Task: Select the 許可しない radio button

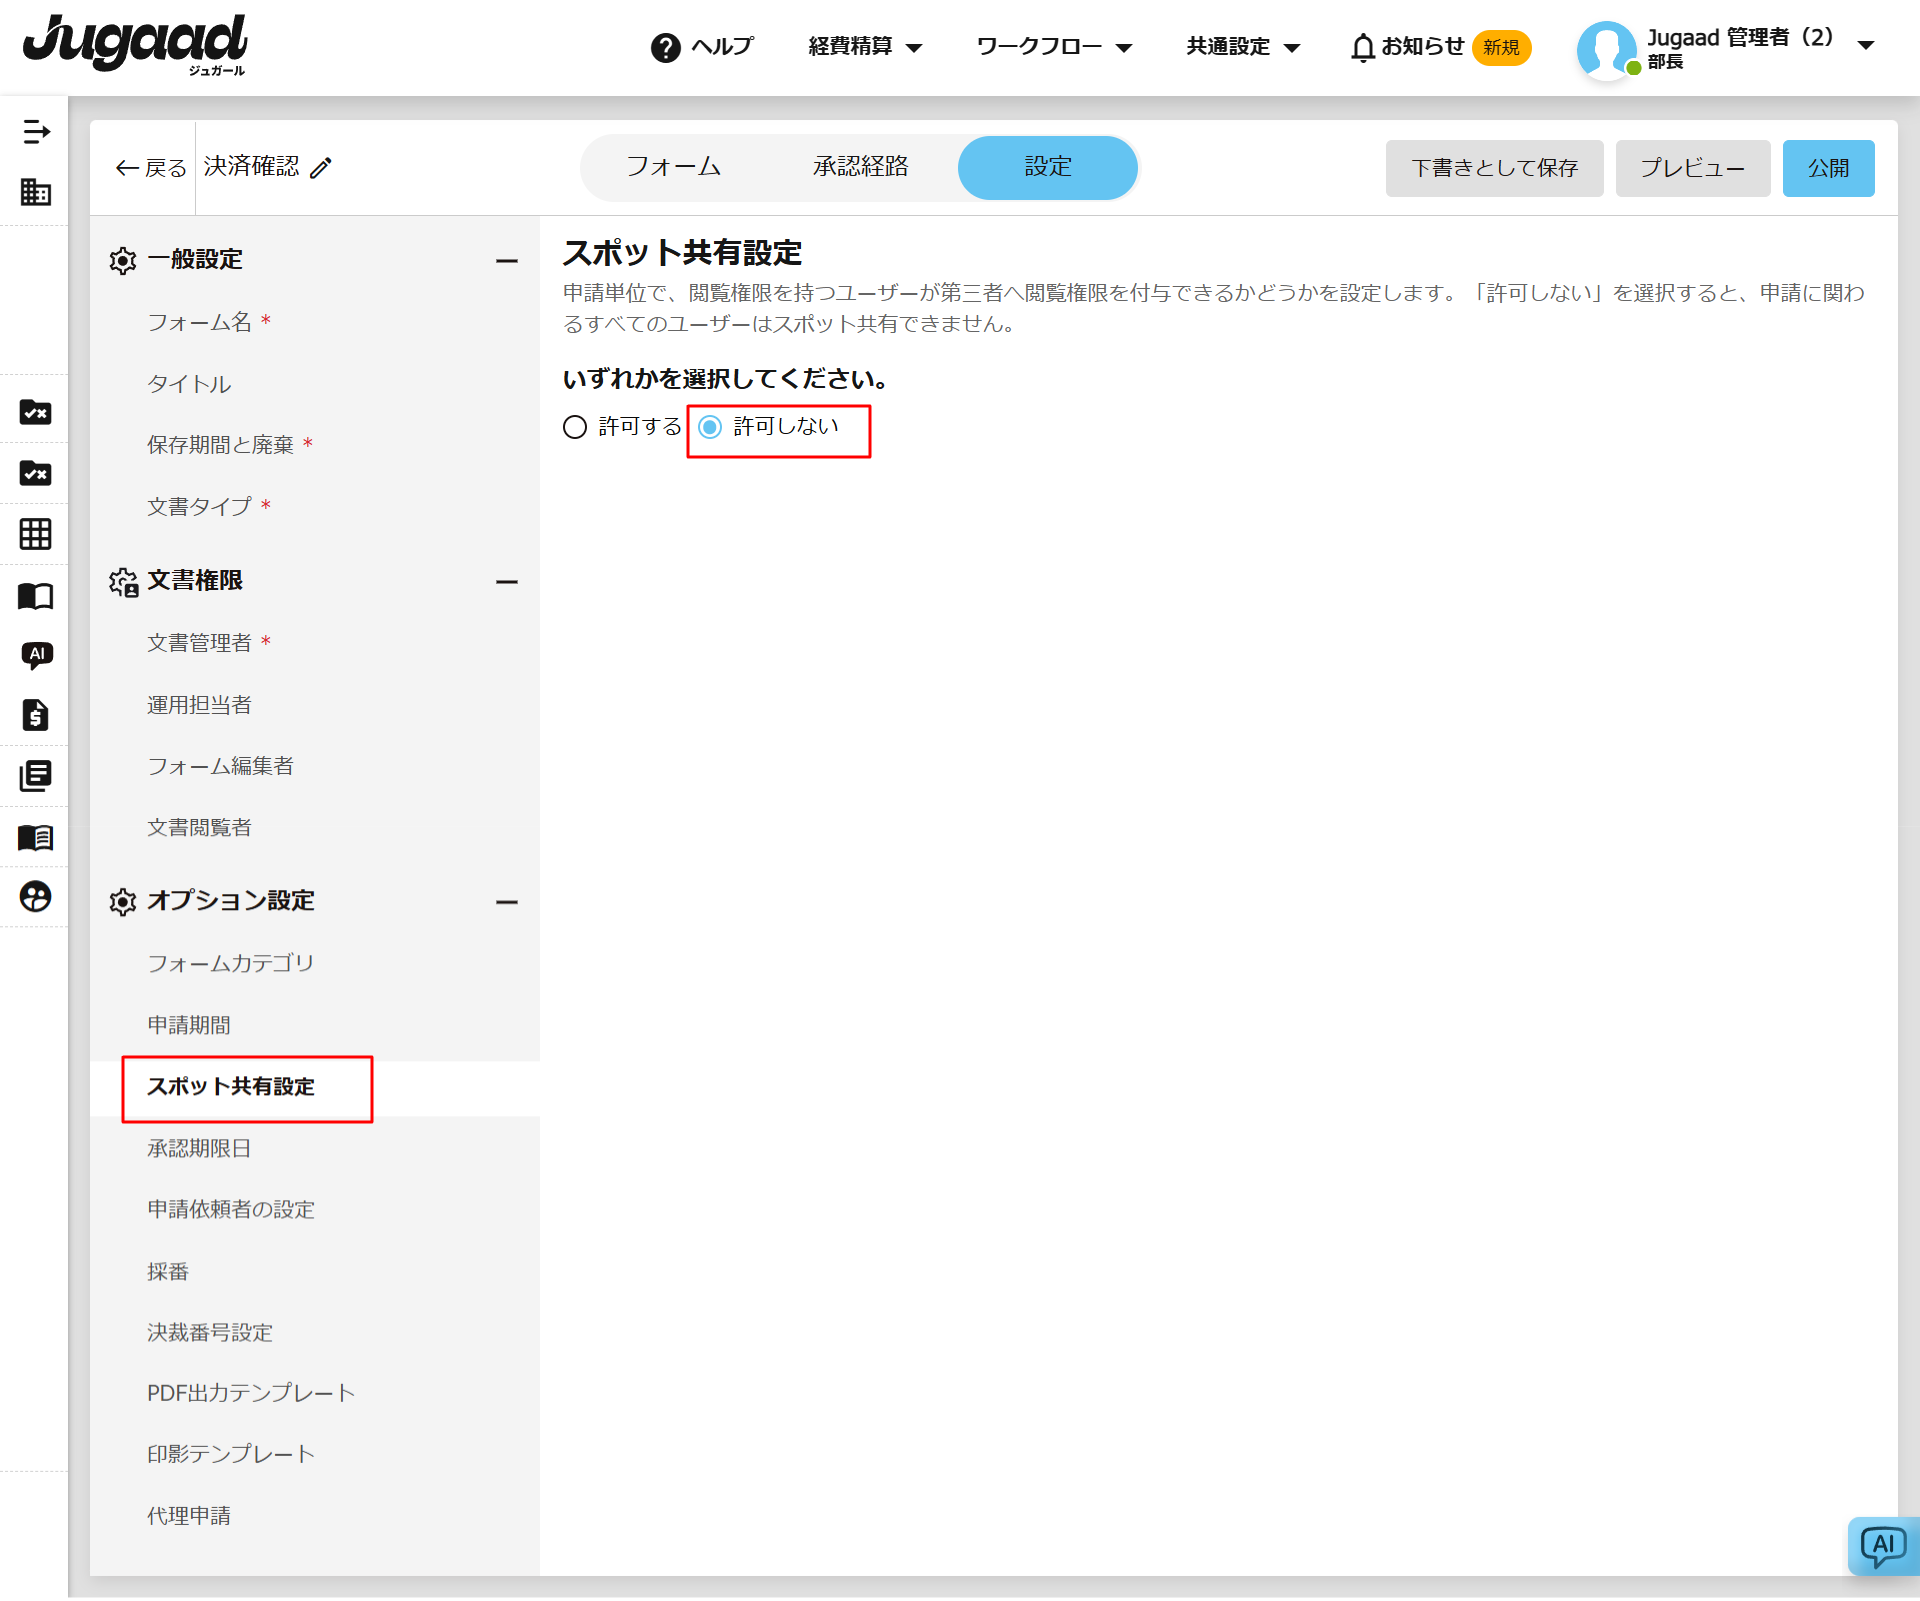Action: pos(710,427)
